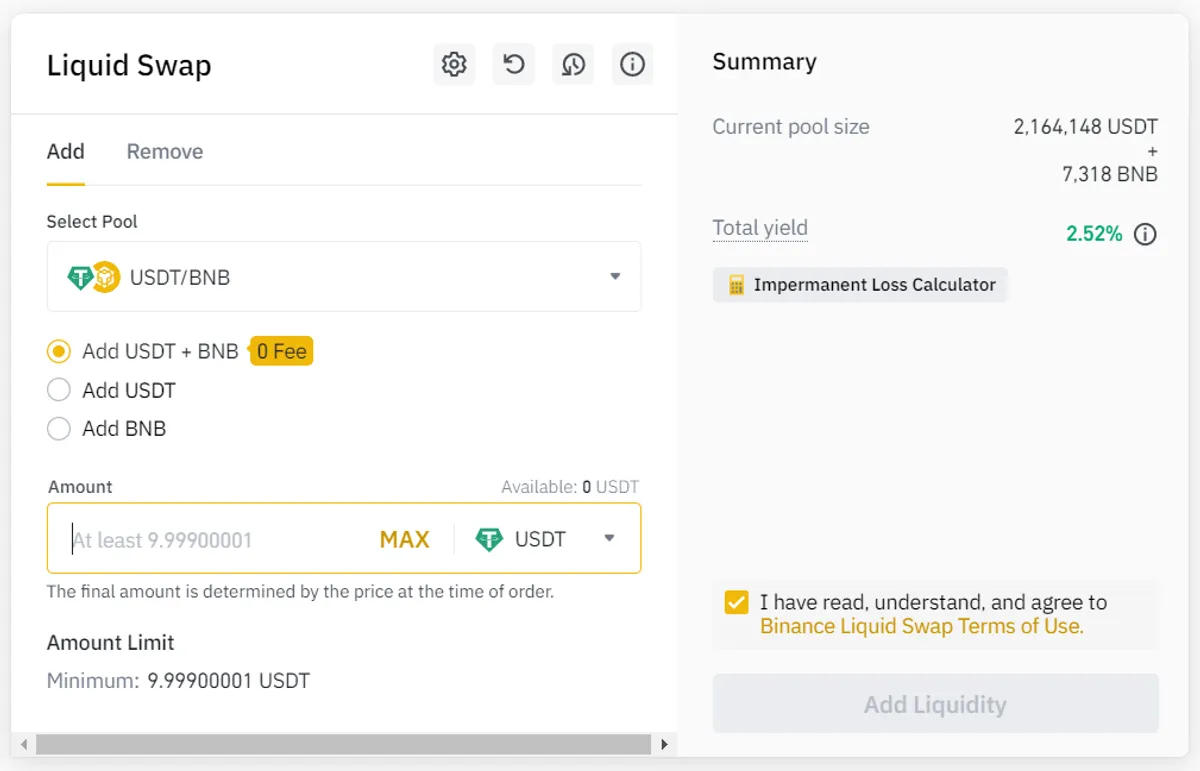Expand the Select Pool dropdown arrow
The width and height of the screenshot is (1200, 771).
coord(615,277)
